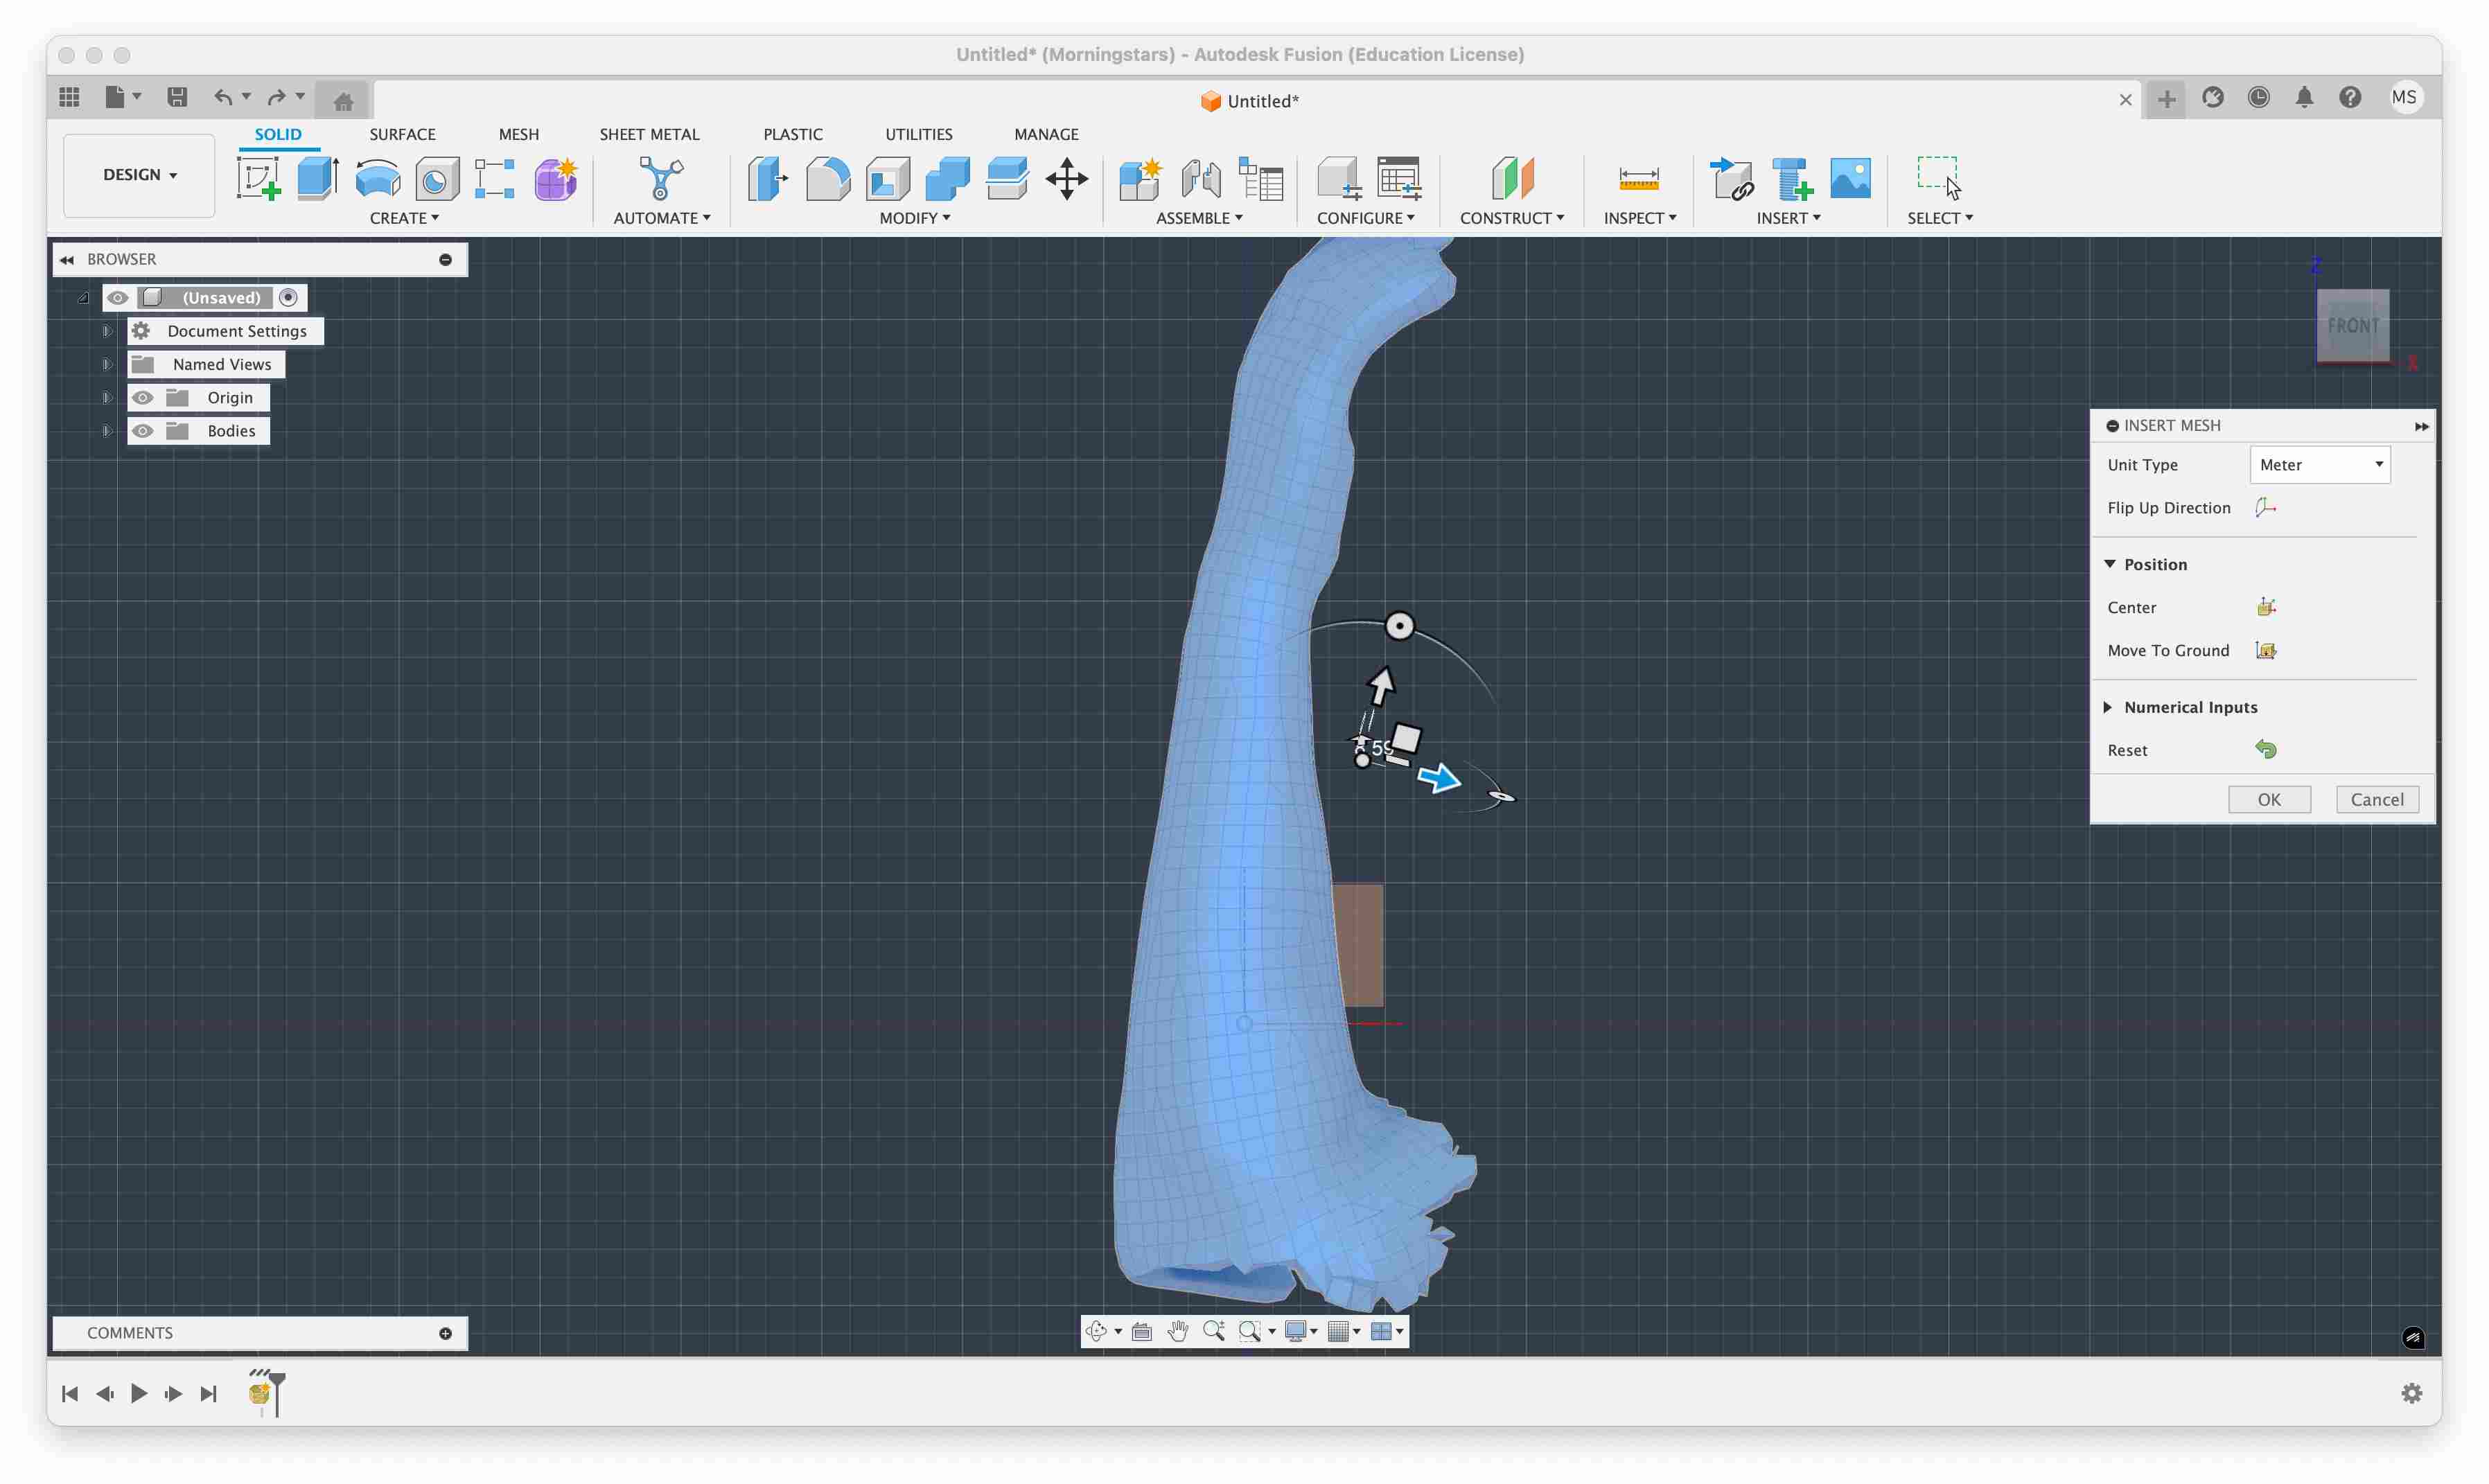Open the Help question mark icon

(2350, 97)
